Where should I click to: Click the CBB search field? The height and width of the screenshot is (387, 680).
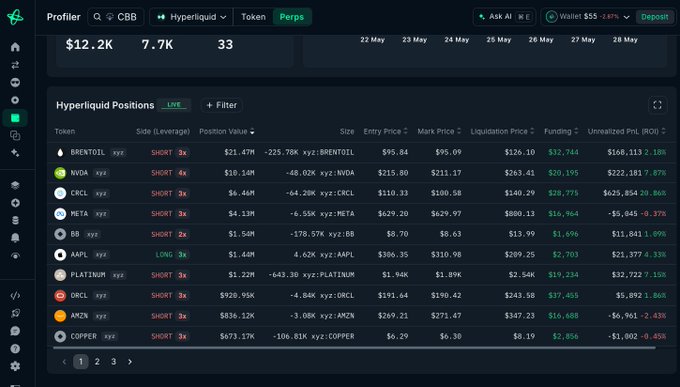tap(116, 17)
